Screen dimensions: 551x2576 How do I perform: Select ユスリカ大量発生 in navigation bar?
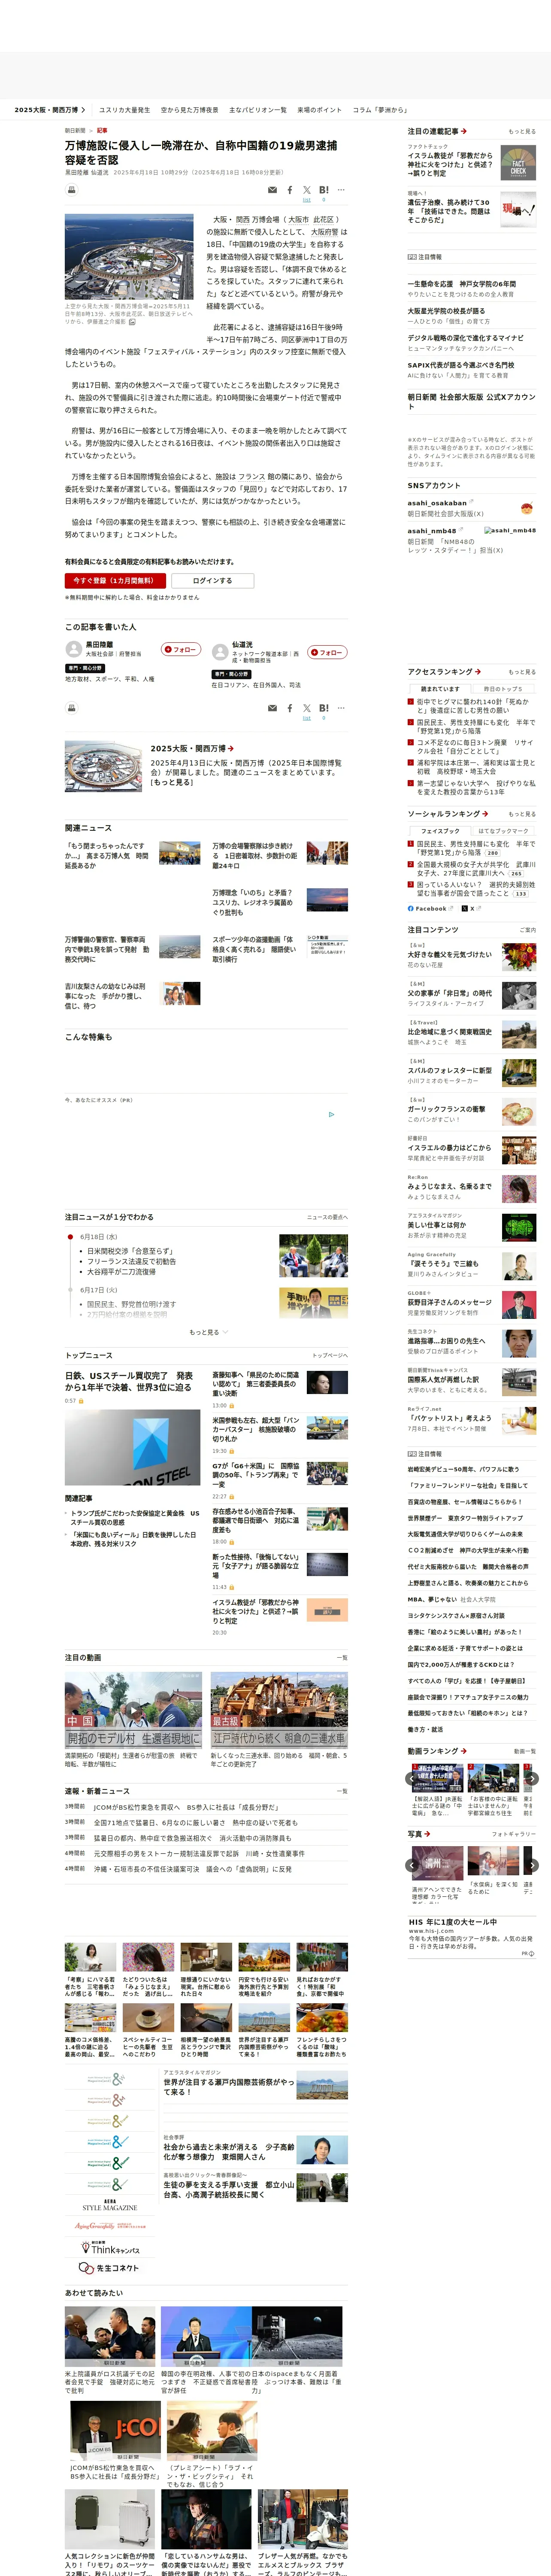124,110
